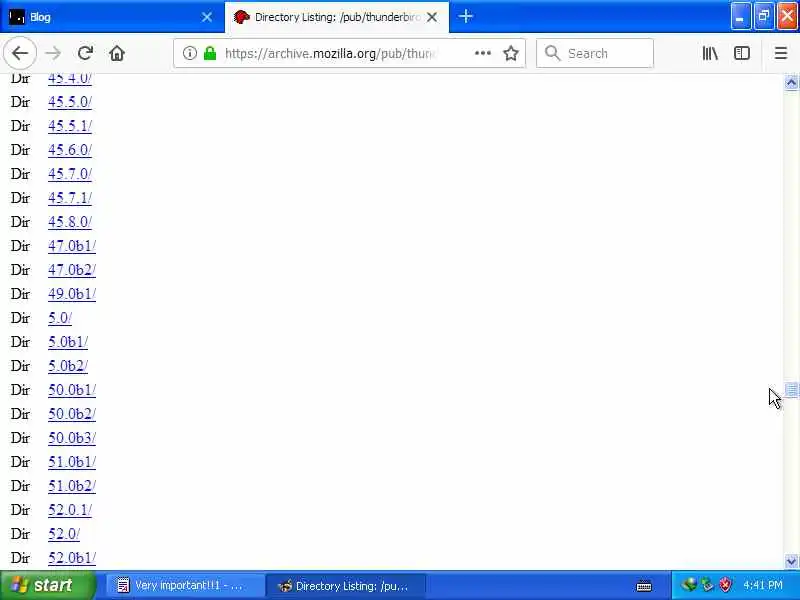
Task: Open the Firefox hamburger menu
Action: (781, 53)
